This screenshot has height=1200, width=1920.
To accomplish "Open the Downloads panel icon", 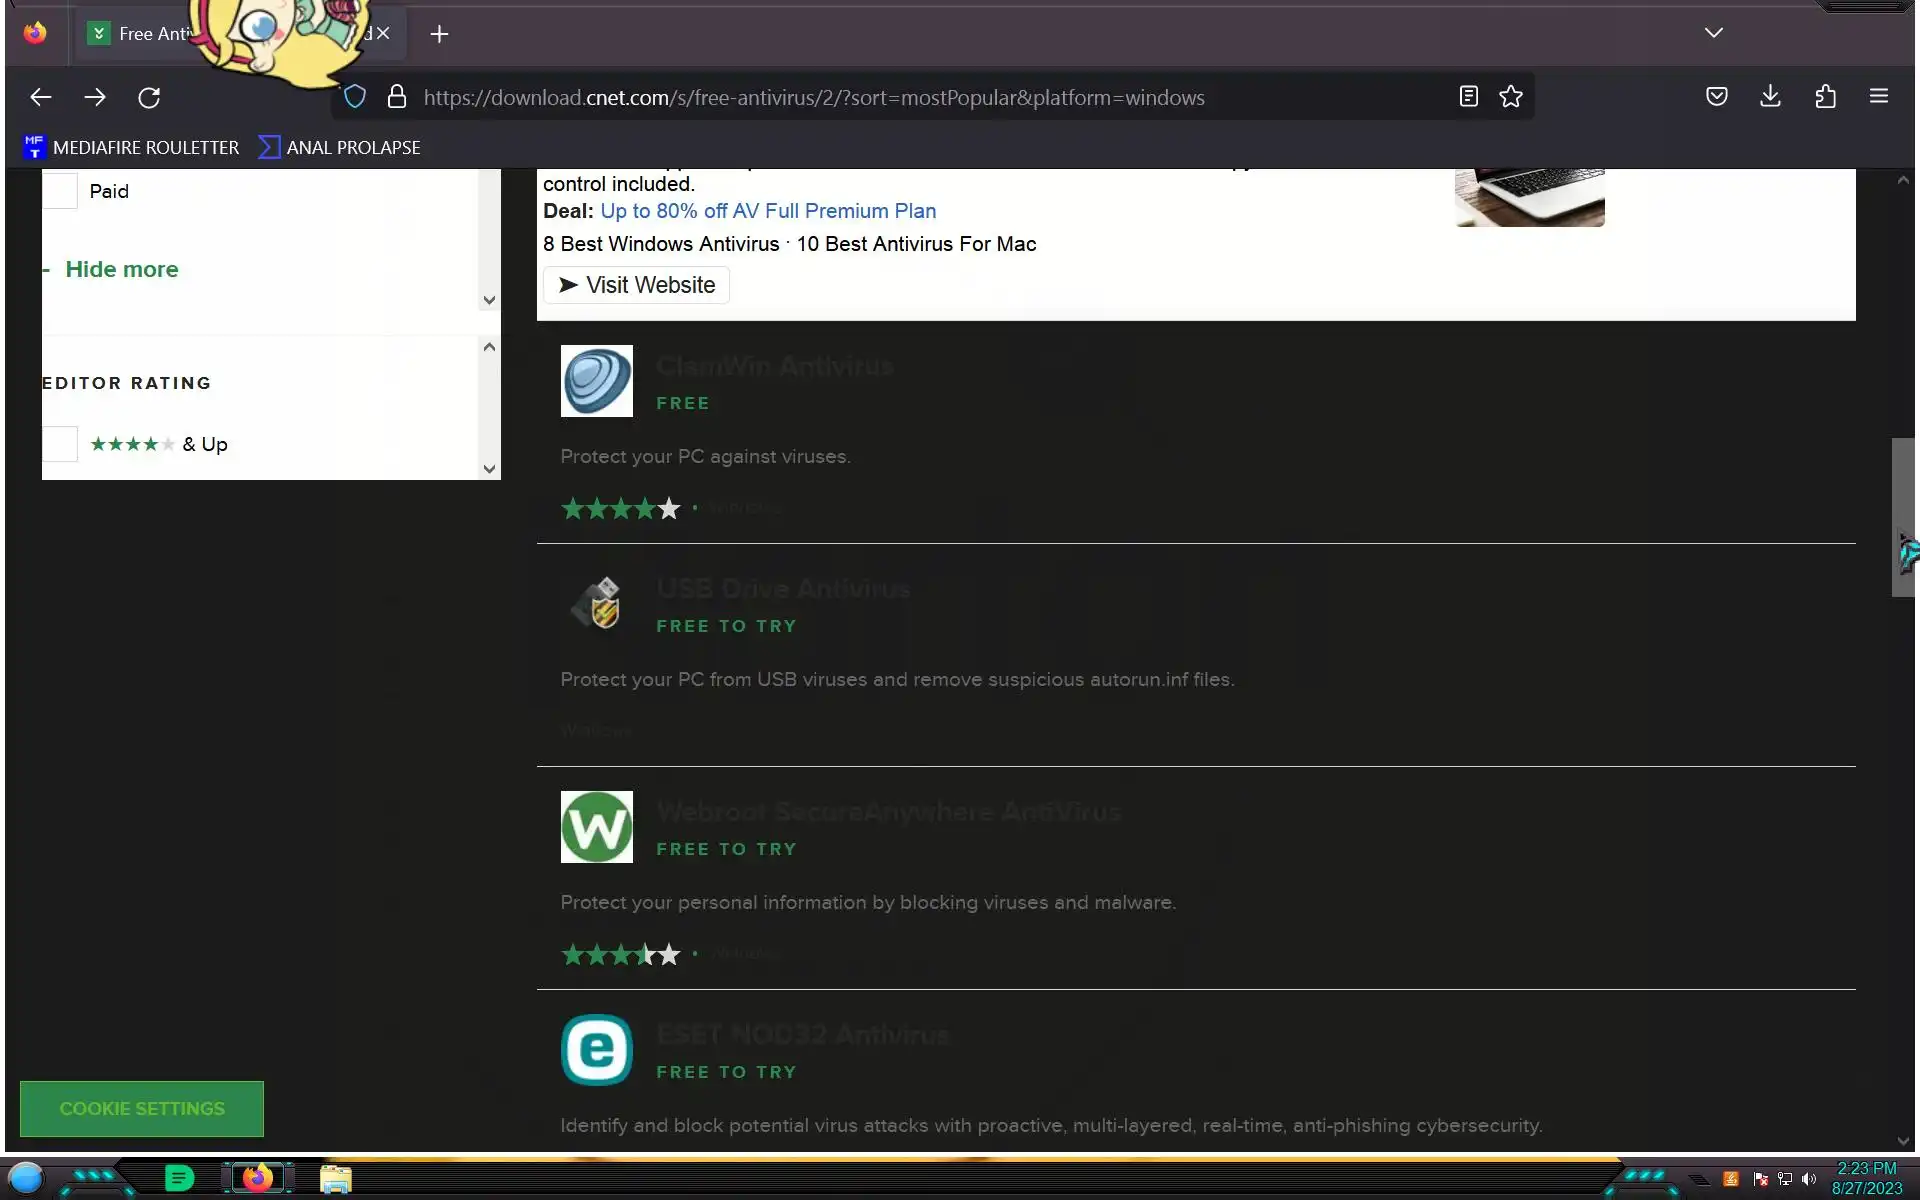I will (x=1770, y=97).
